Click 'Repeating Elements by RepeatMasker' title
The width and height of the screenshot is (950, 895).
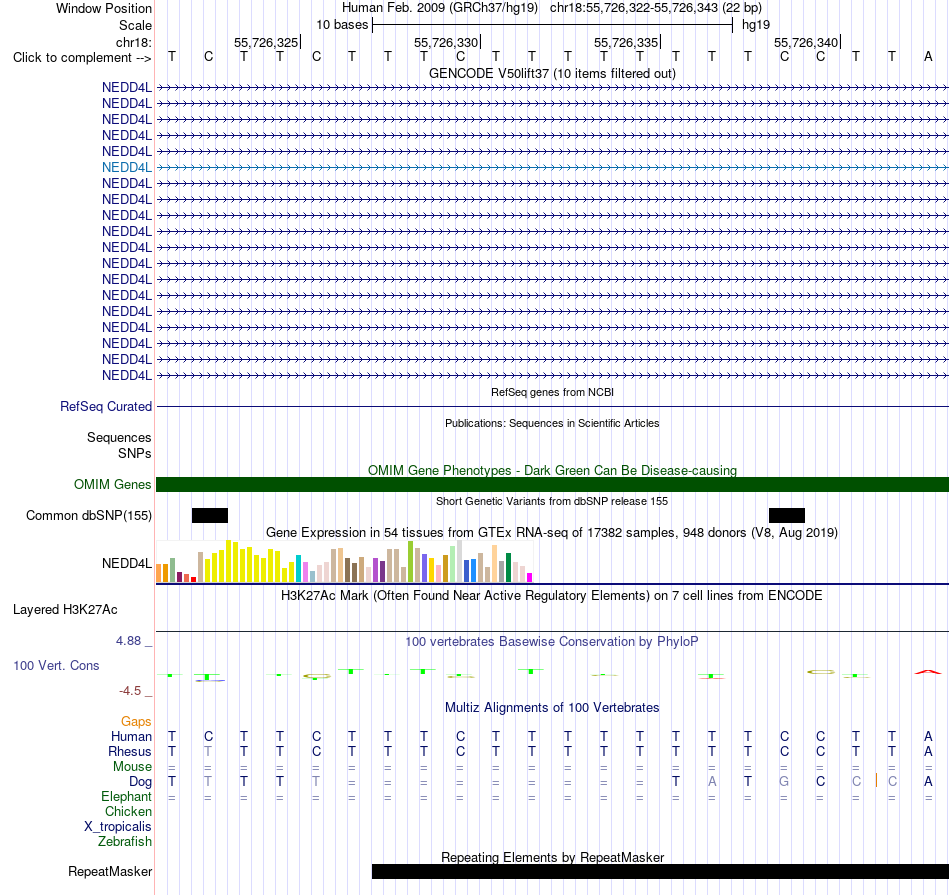(x=552, y=857)
